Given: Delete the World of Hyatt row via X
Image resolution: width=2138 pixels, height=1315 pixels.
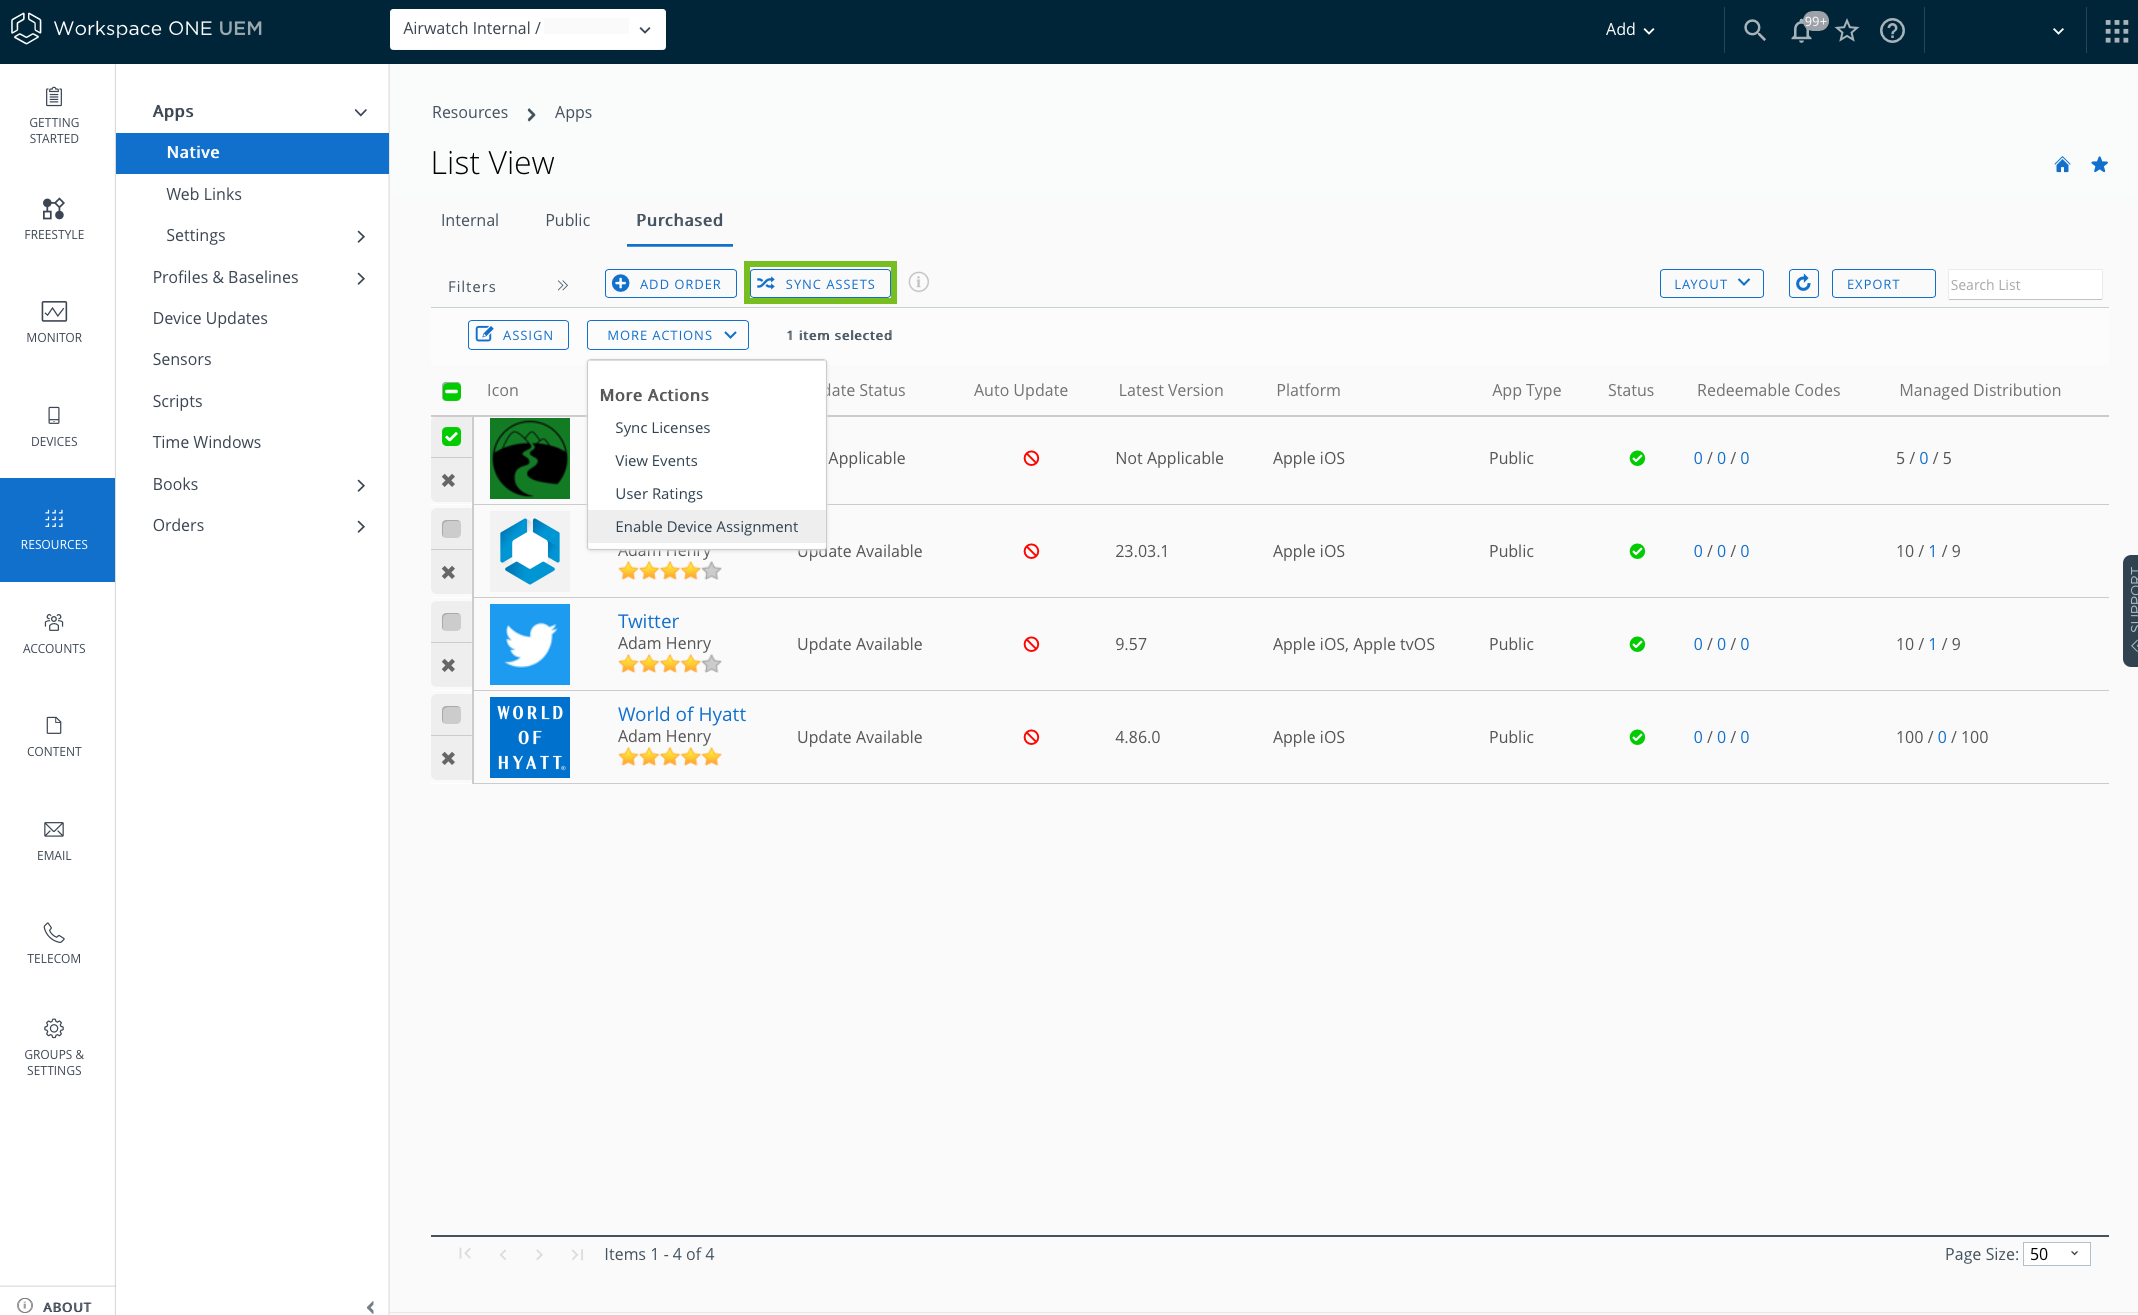Looking at the screenshot, I should pyautogui.click(x=449, y=758).
